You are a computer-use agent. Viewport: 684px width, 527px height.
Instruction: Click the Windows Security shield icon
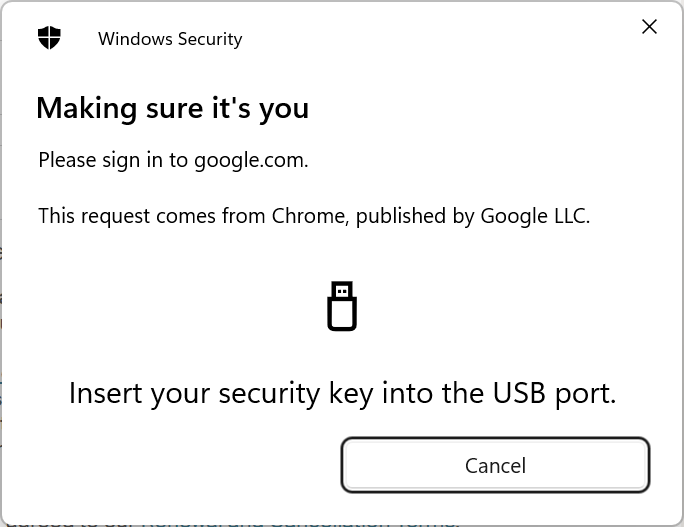[49, 38]
